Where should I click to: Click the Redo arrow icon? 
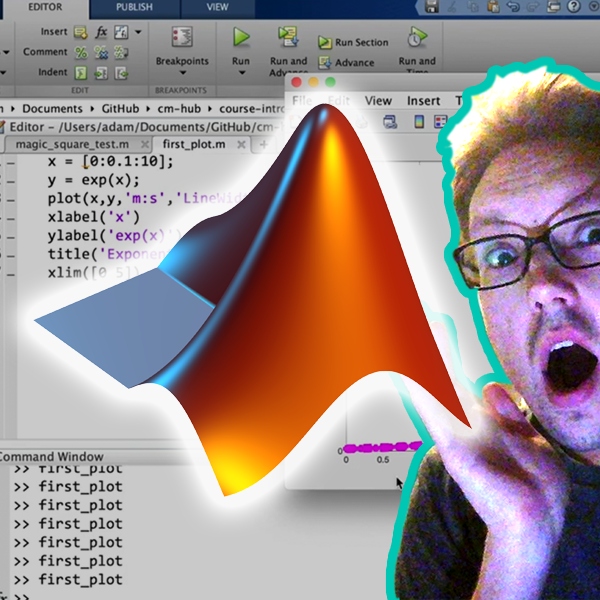532,7
